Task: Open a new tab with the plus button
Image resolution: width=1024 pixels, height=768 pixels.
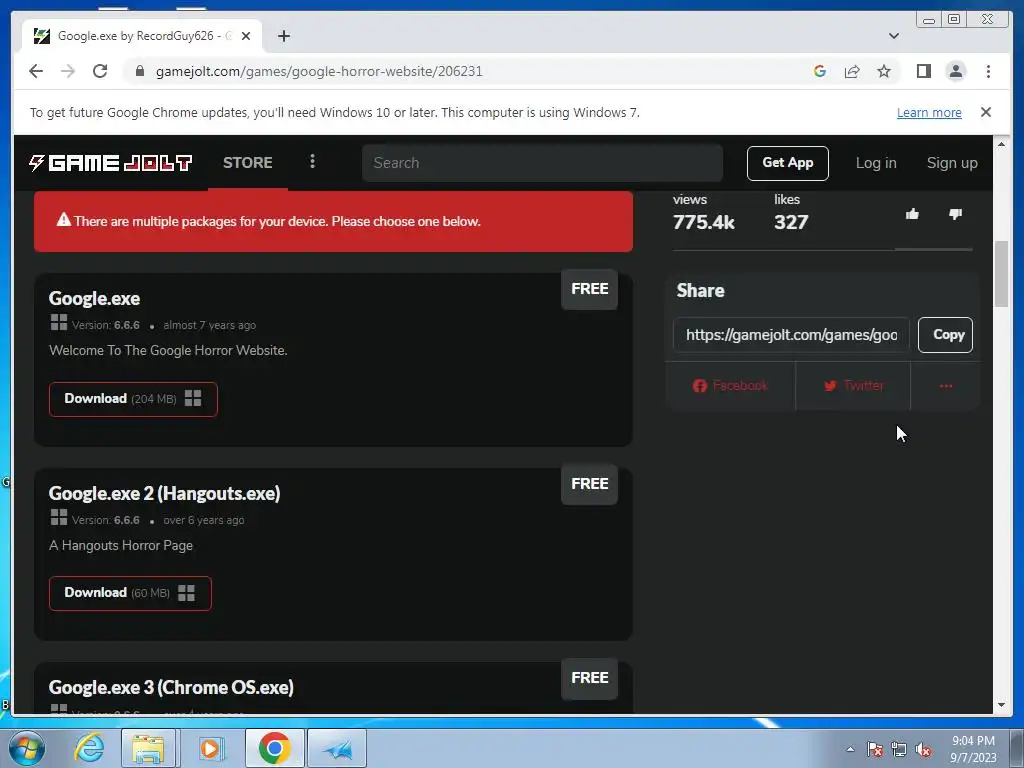Action: (283, 36)
